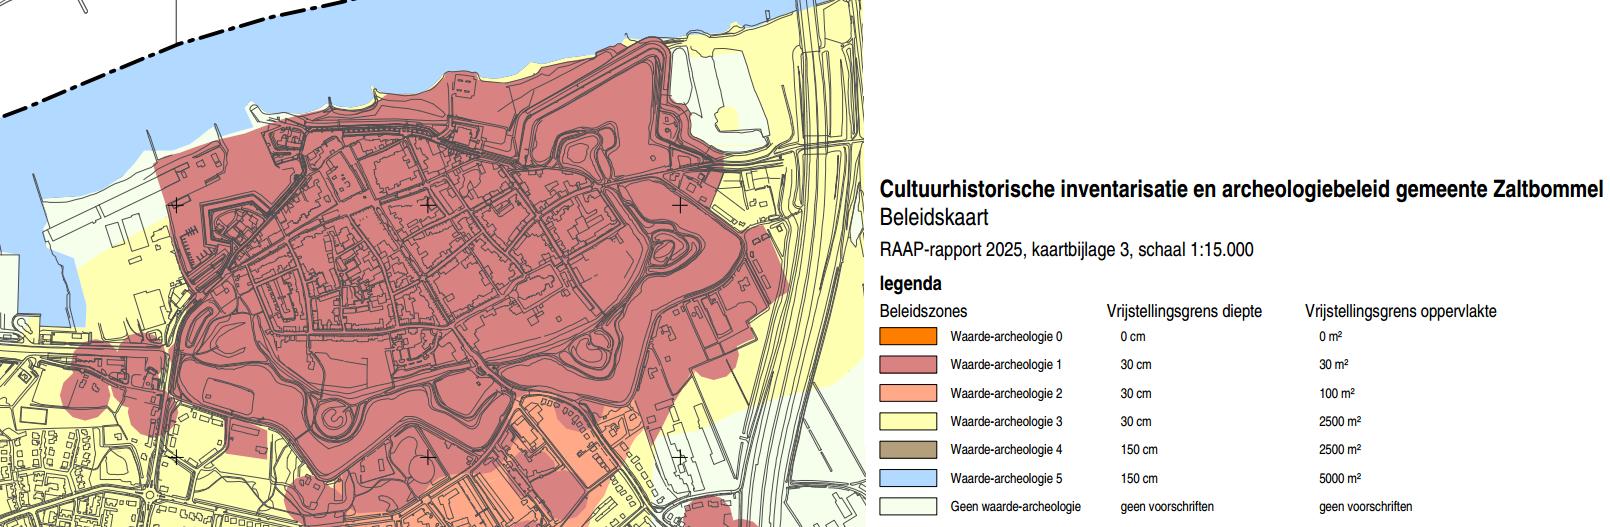Click the brown Waarde-archeologie 4 swatch
The image size is (1610, 527).
coord(908,449)
